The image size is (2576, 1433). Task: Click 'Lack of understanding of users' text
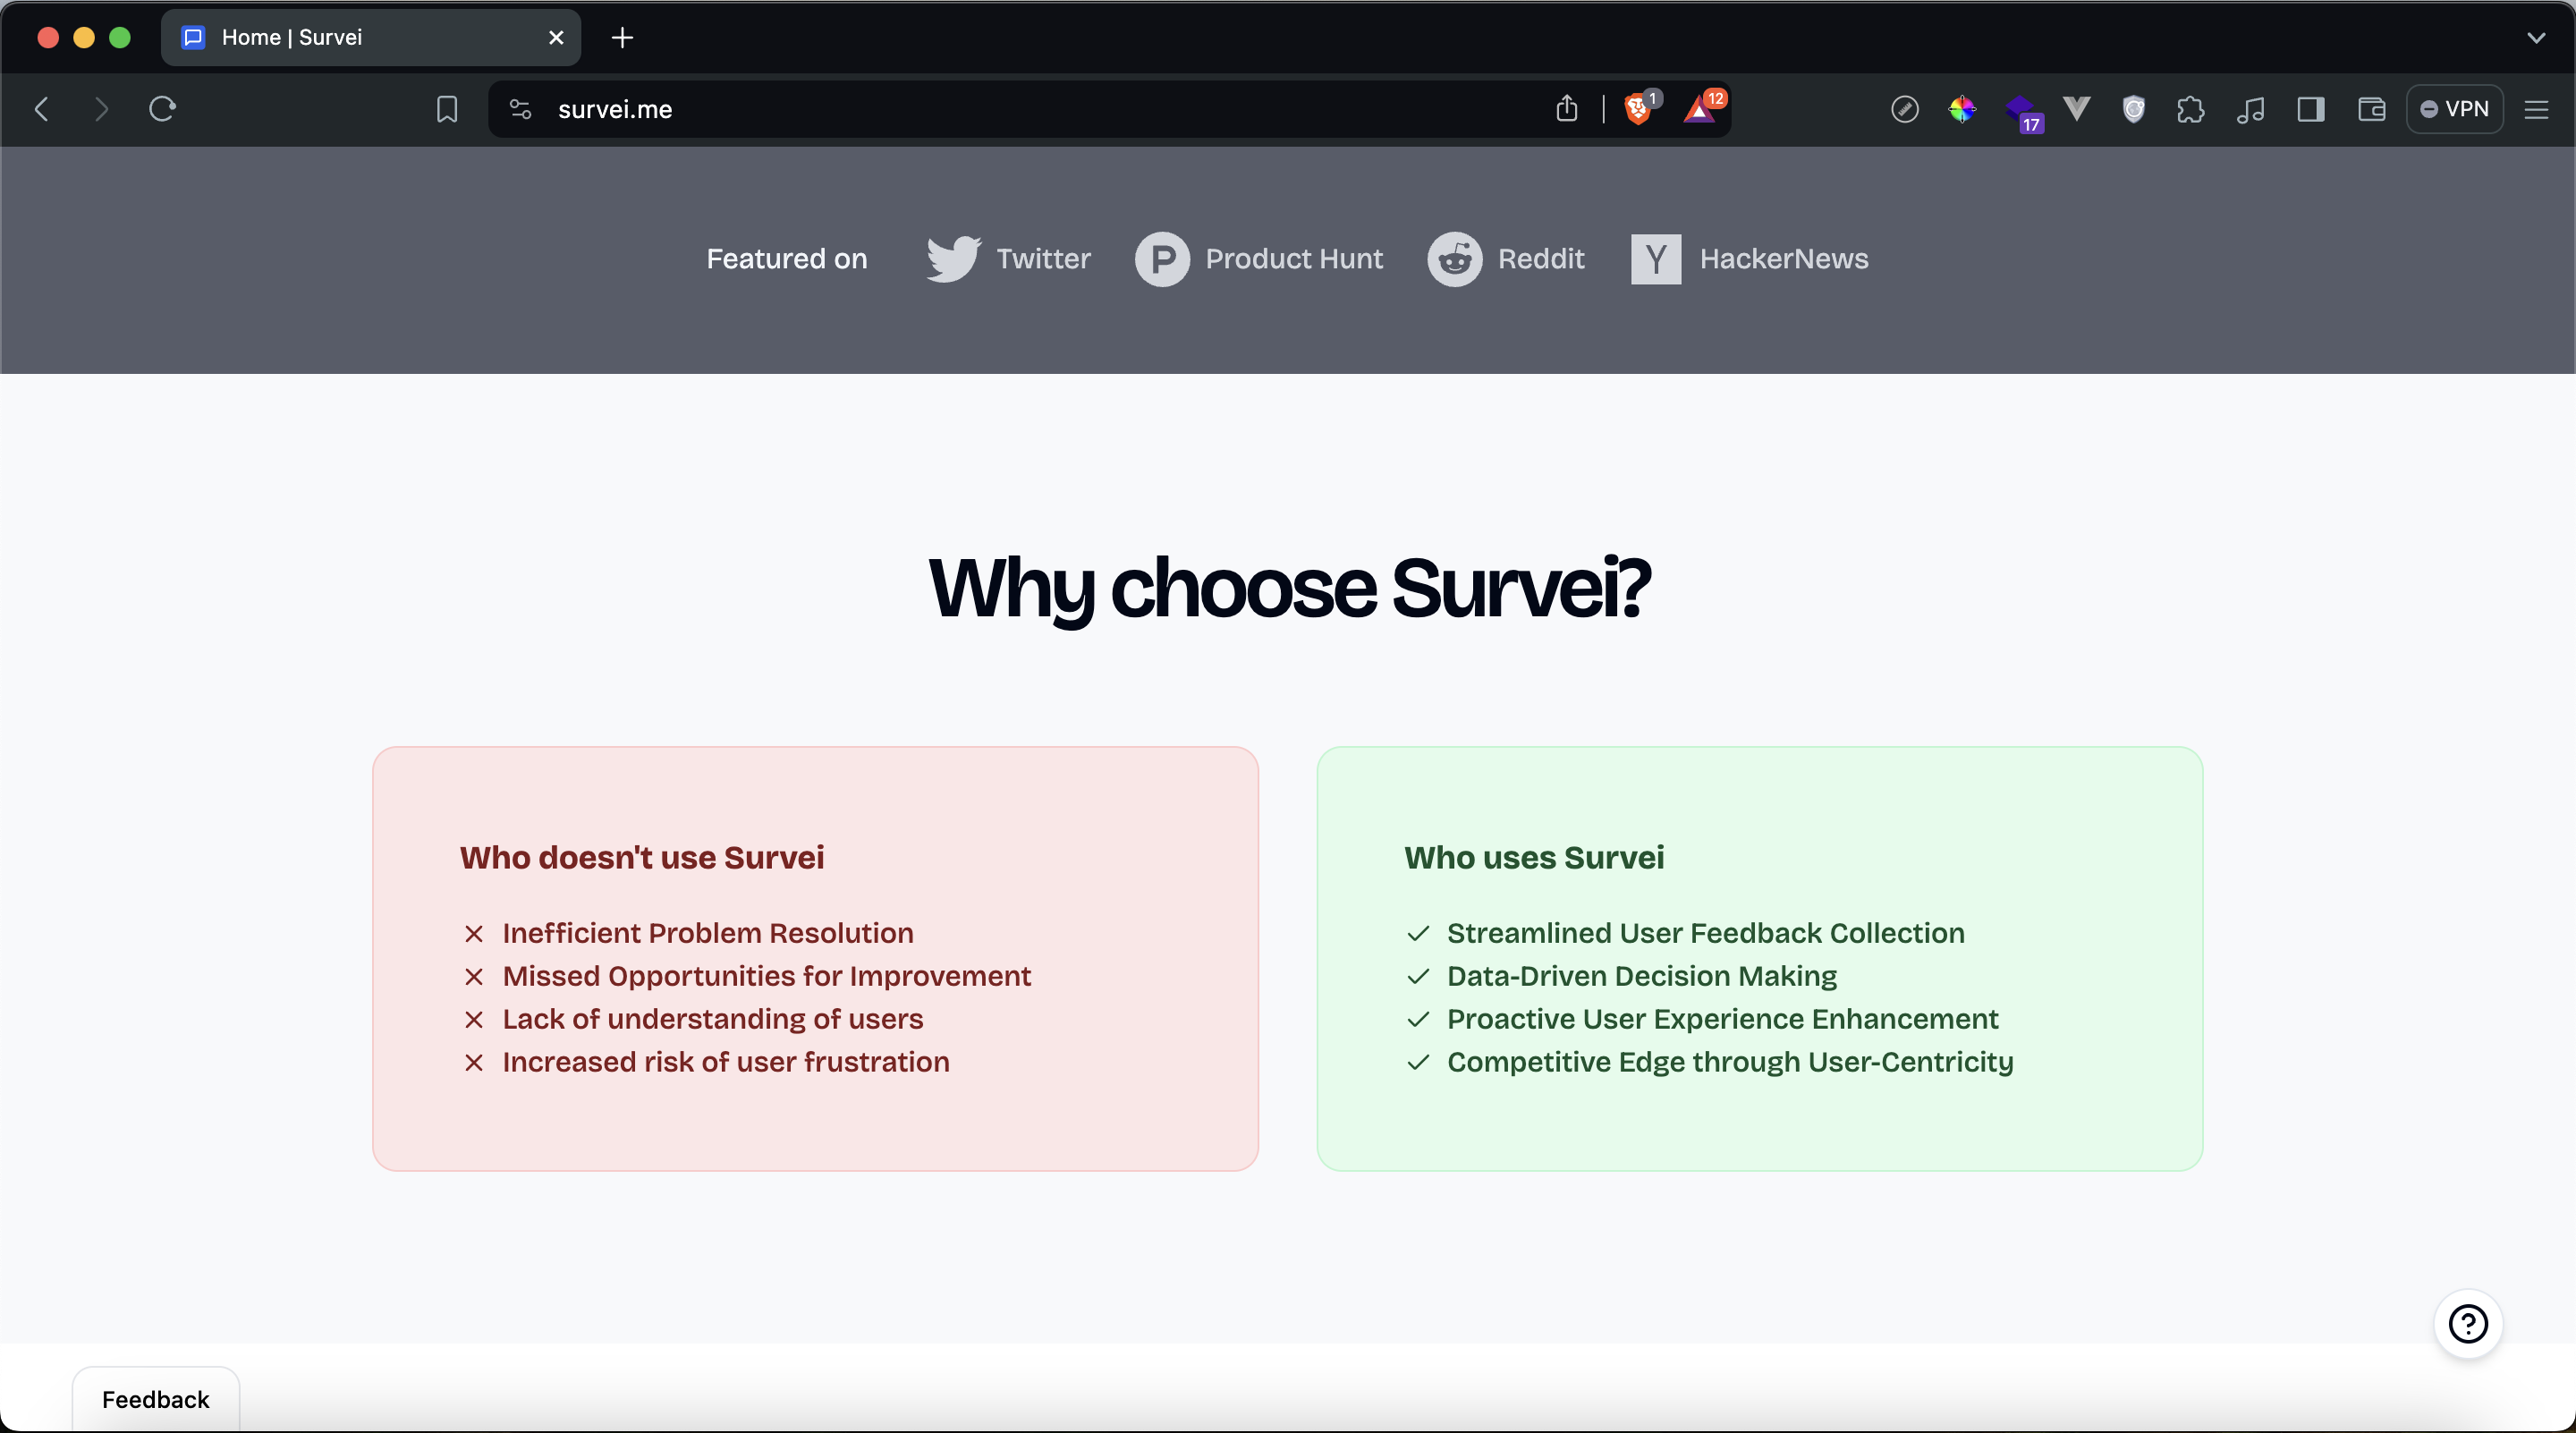pyautogui.click(x=712, y=1019)
